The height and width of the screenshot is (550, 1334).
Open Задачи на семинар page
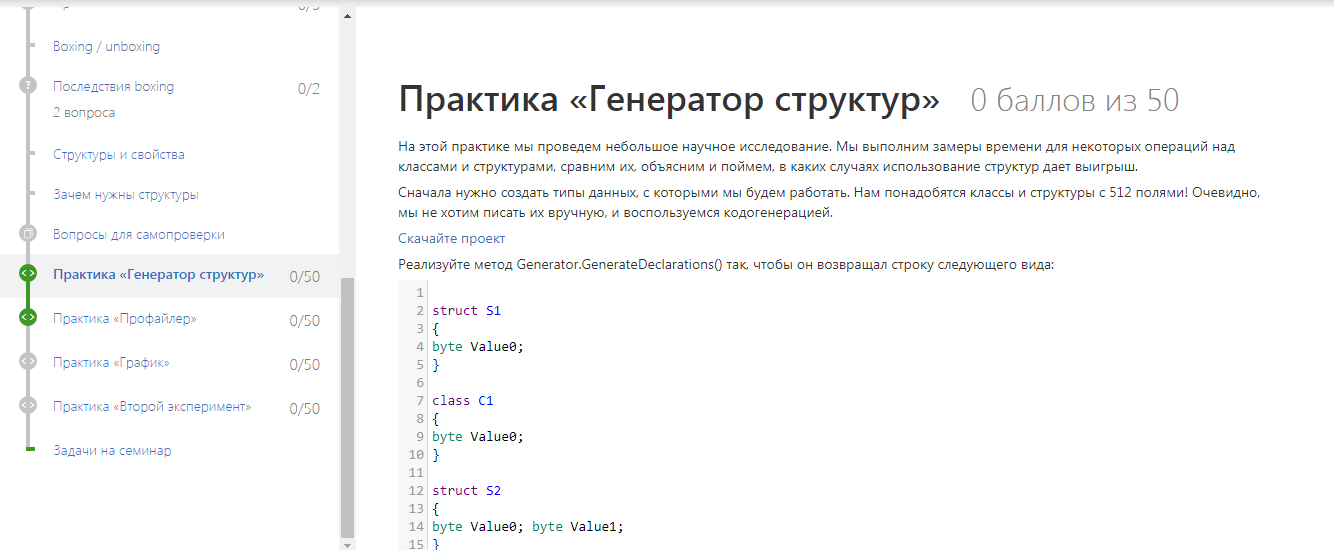[111, 451]
